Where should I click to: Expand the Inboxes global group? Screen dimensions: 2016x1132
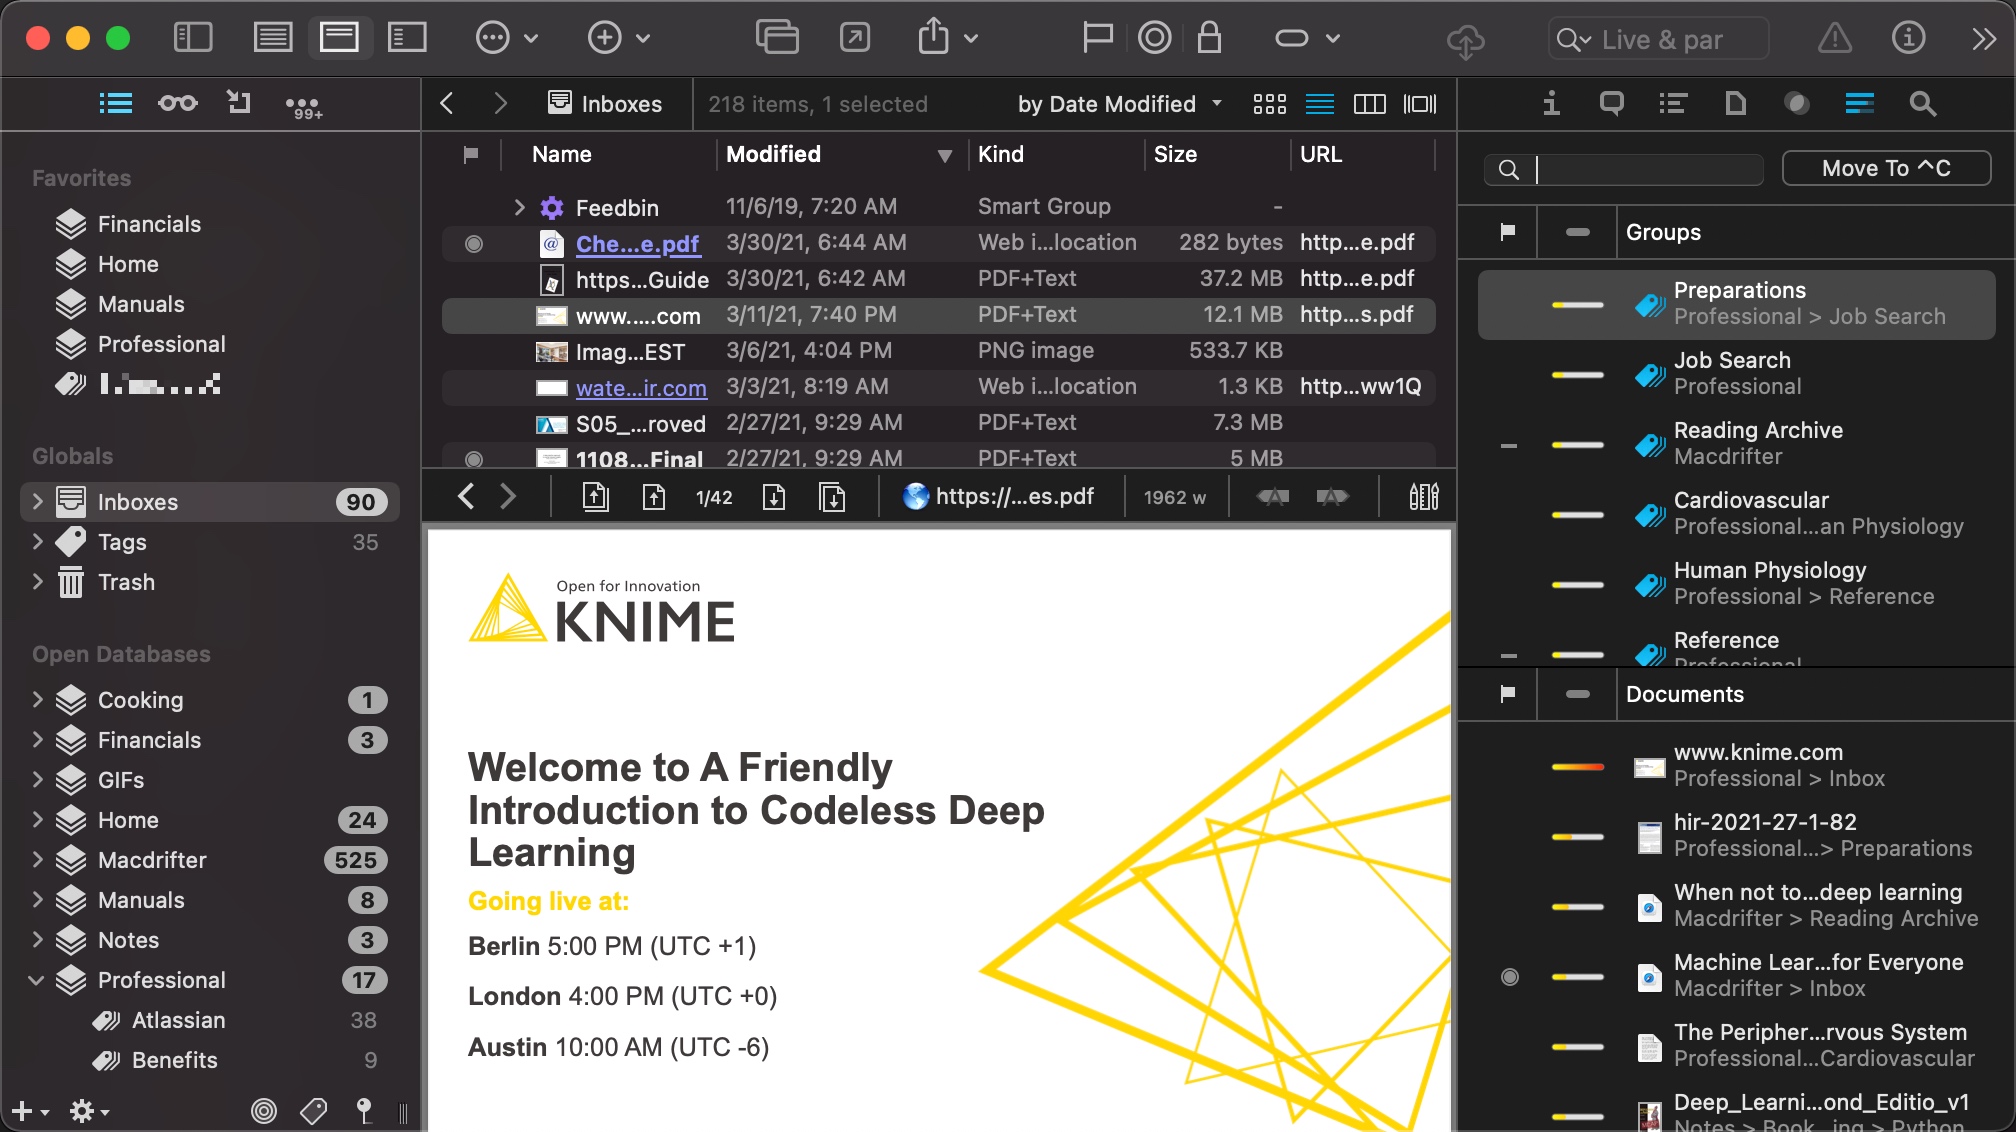tap(37, 501)
